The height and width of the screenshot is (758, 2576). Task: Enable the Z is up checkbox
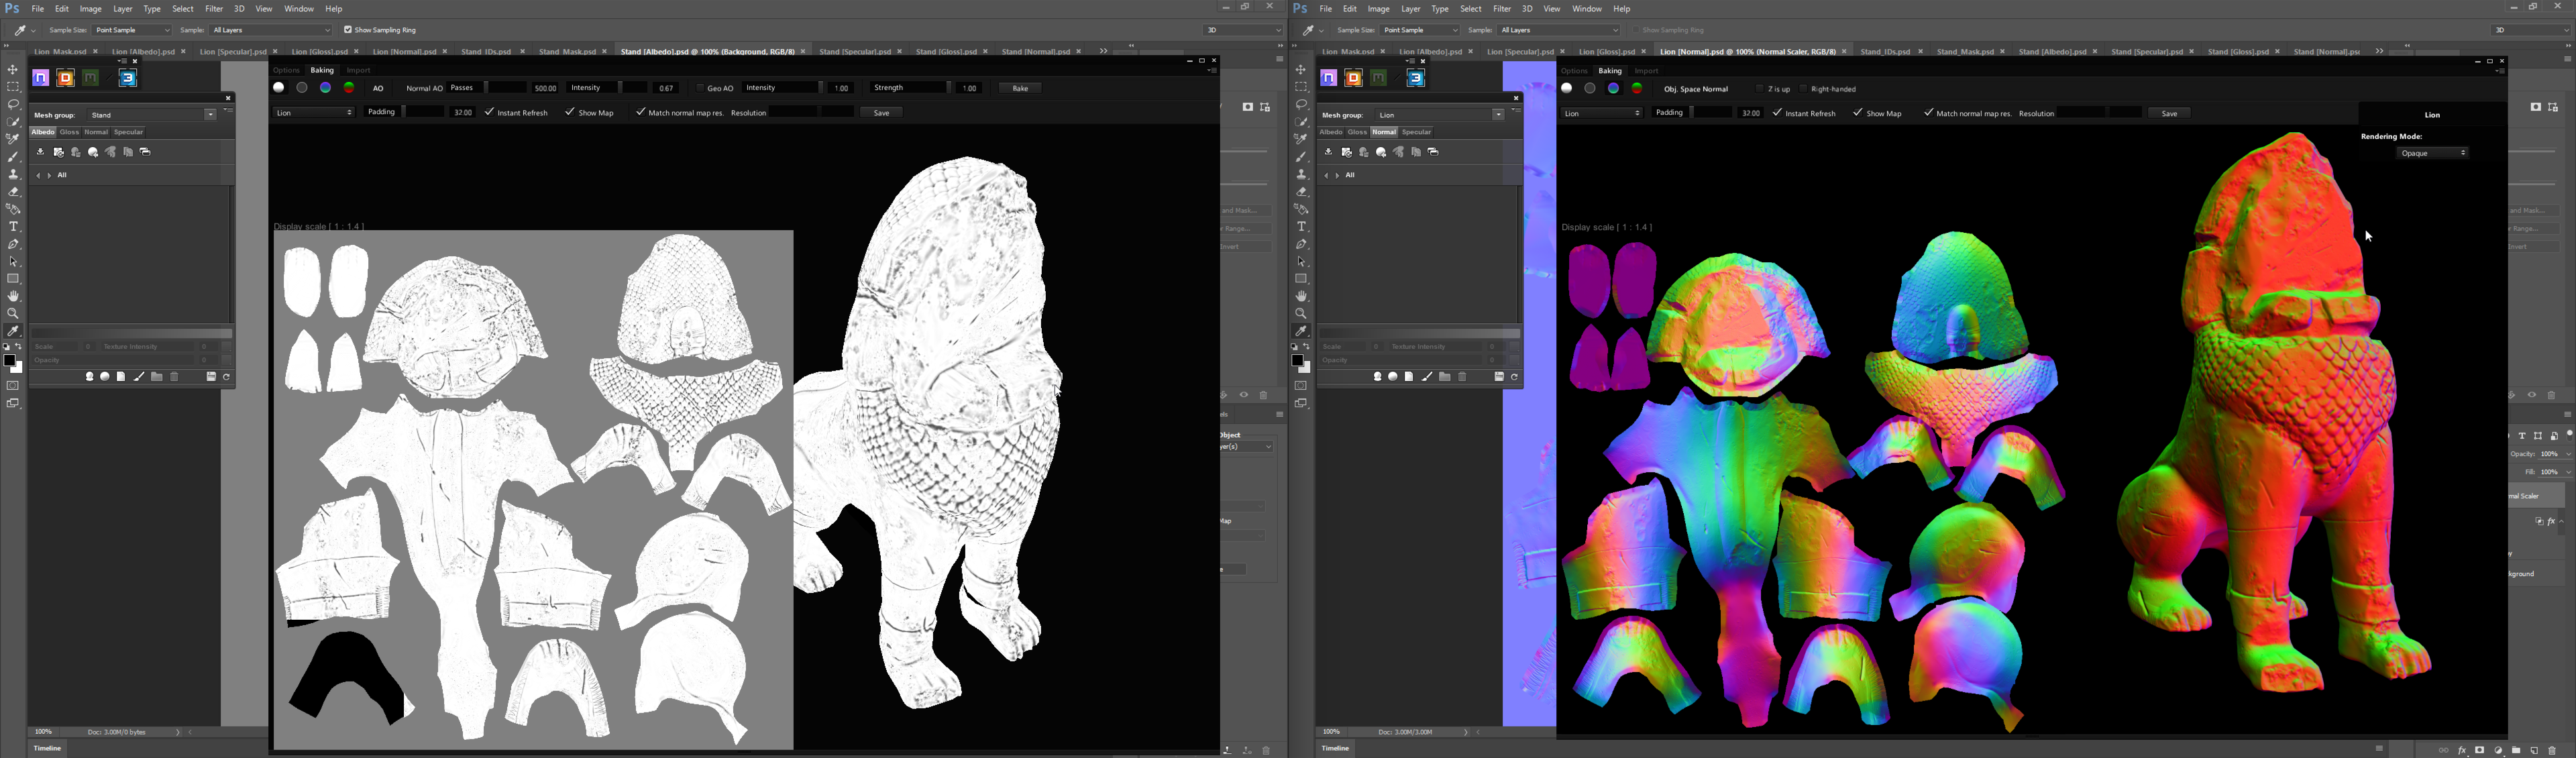1760,89
